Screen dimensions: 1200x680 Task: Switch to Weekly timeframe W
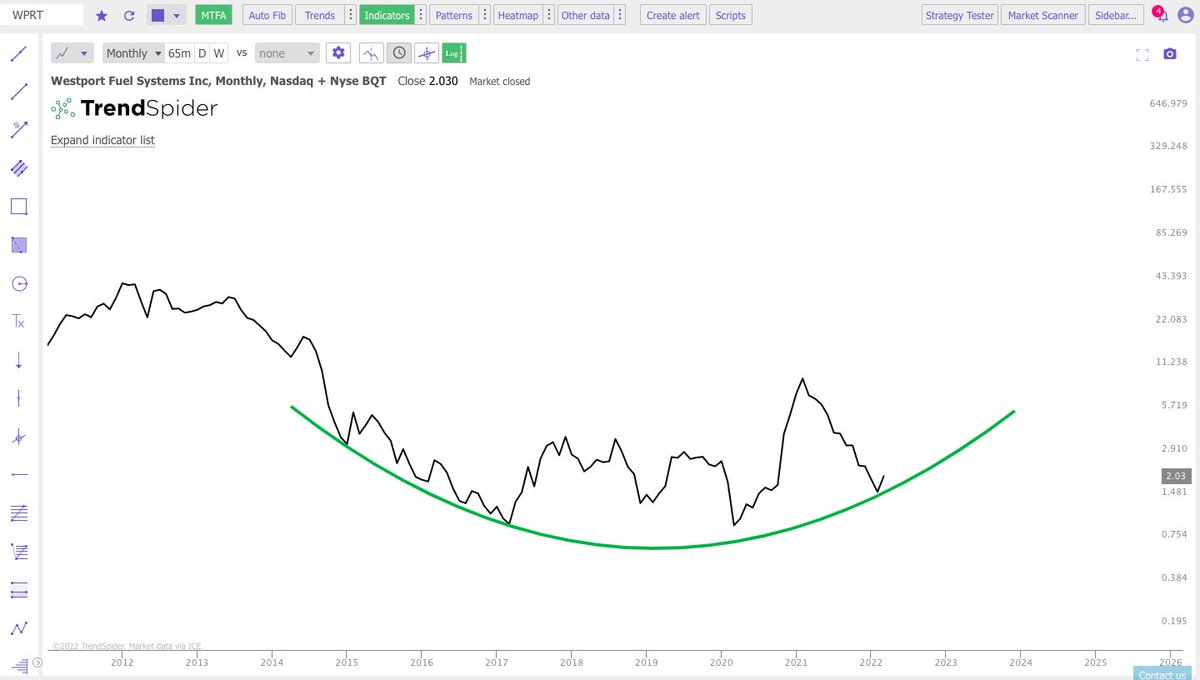(218, 53)
